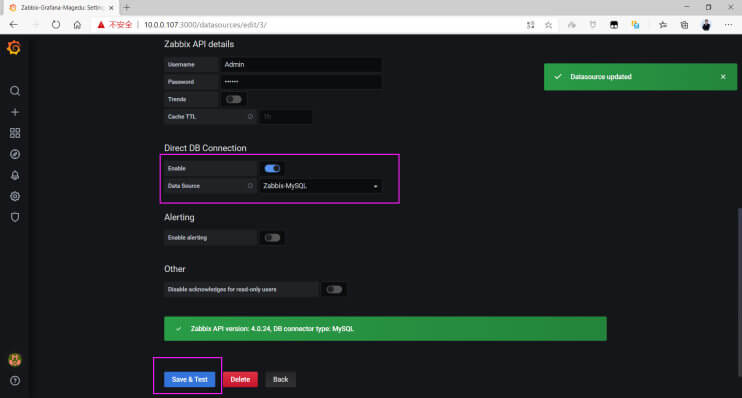The width and height of the screenshot is (742, 398).
Task: Dismiss the Datasource updated notification
Action: pyautogui.click(x=723, y=77)
